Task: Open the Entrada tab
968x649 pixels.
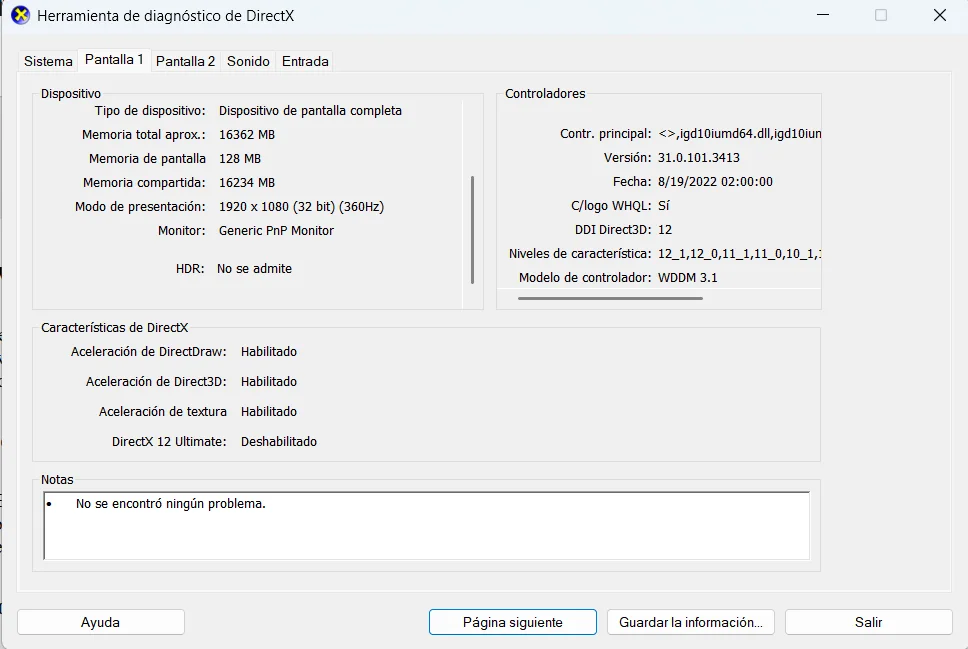Action: click(305, 61)
